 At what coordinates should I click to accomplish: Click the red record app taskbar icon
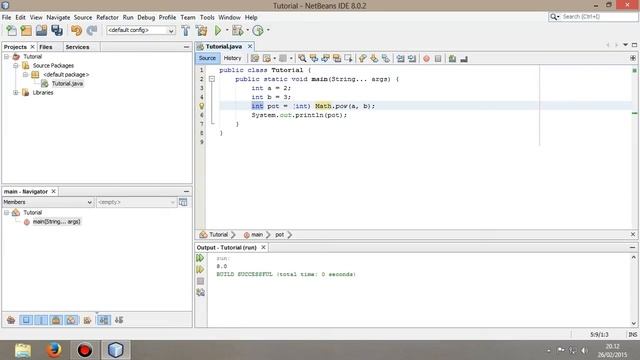[x=84, y=350]
